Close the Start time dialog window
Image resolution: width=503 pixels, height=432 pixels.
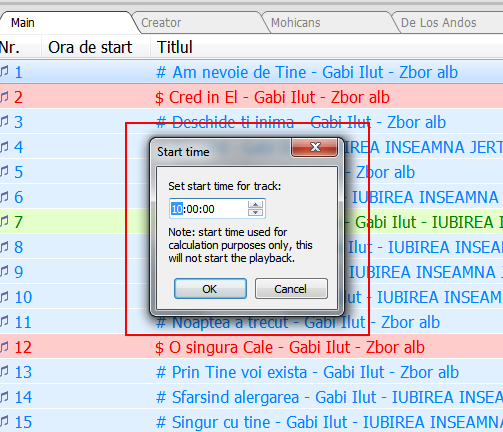pos(315,147)
